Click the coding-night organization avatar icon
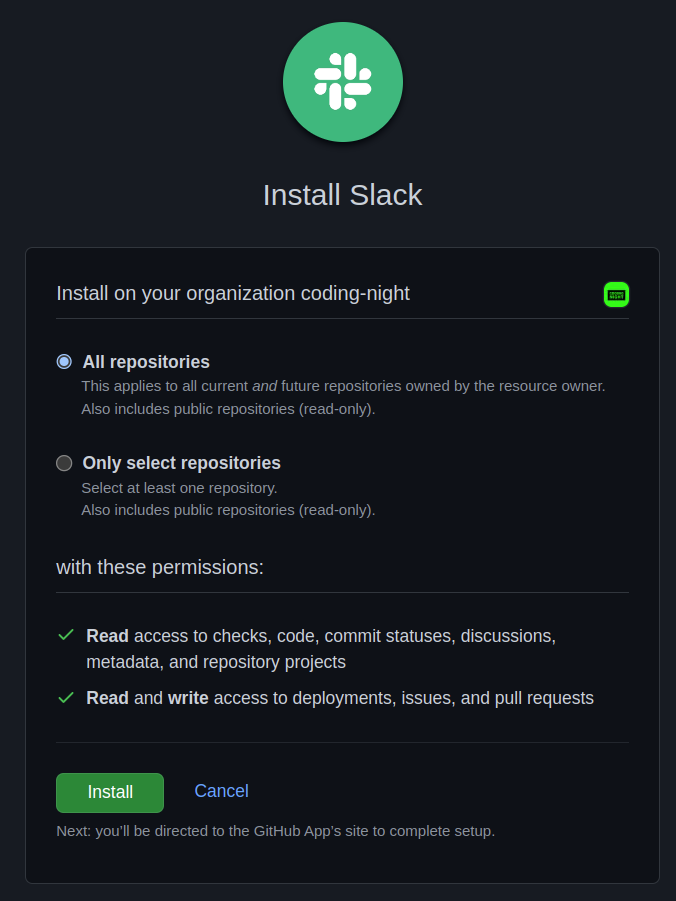The height and width of the screenshot is (901, 676). coord(616,294)
